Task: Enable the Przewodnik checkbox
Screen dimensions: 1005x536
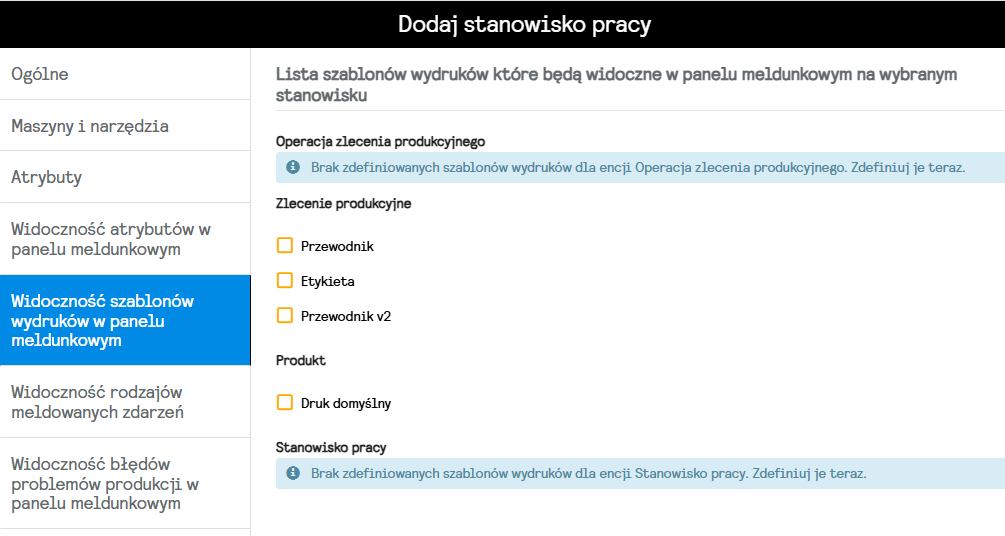Action: pyautogui.click(x=285, y=246)
